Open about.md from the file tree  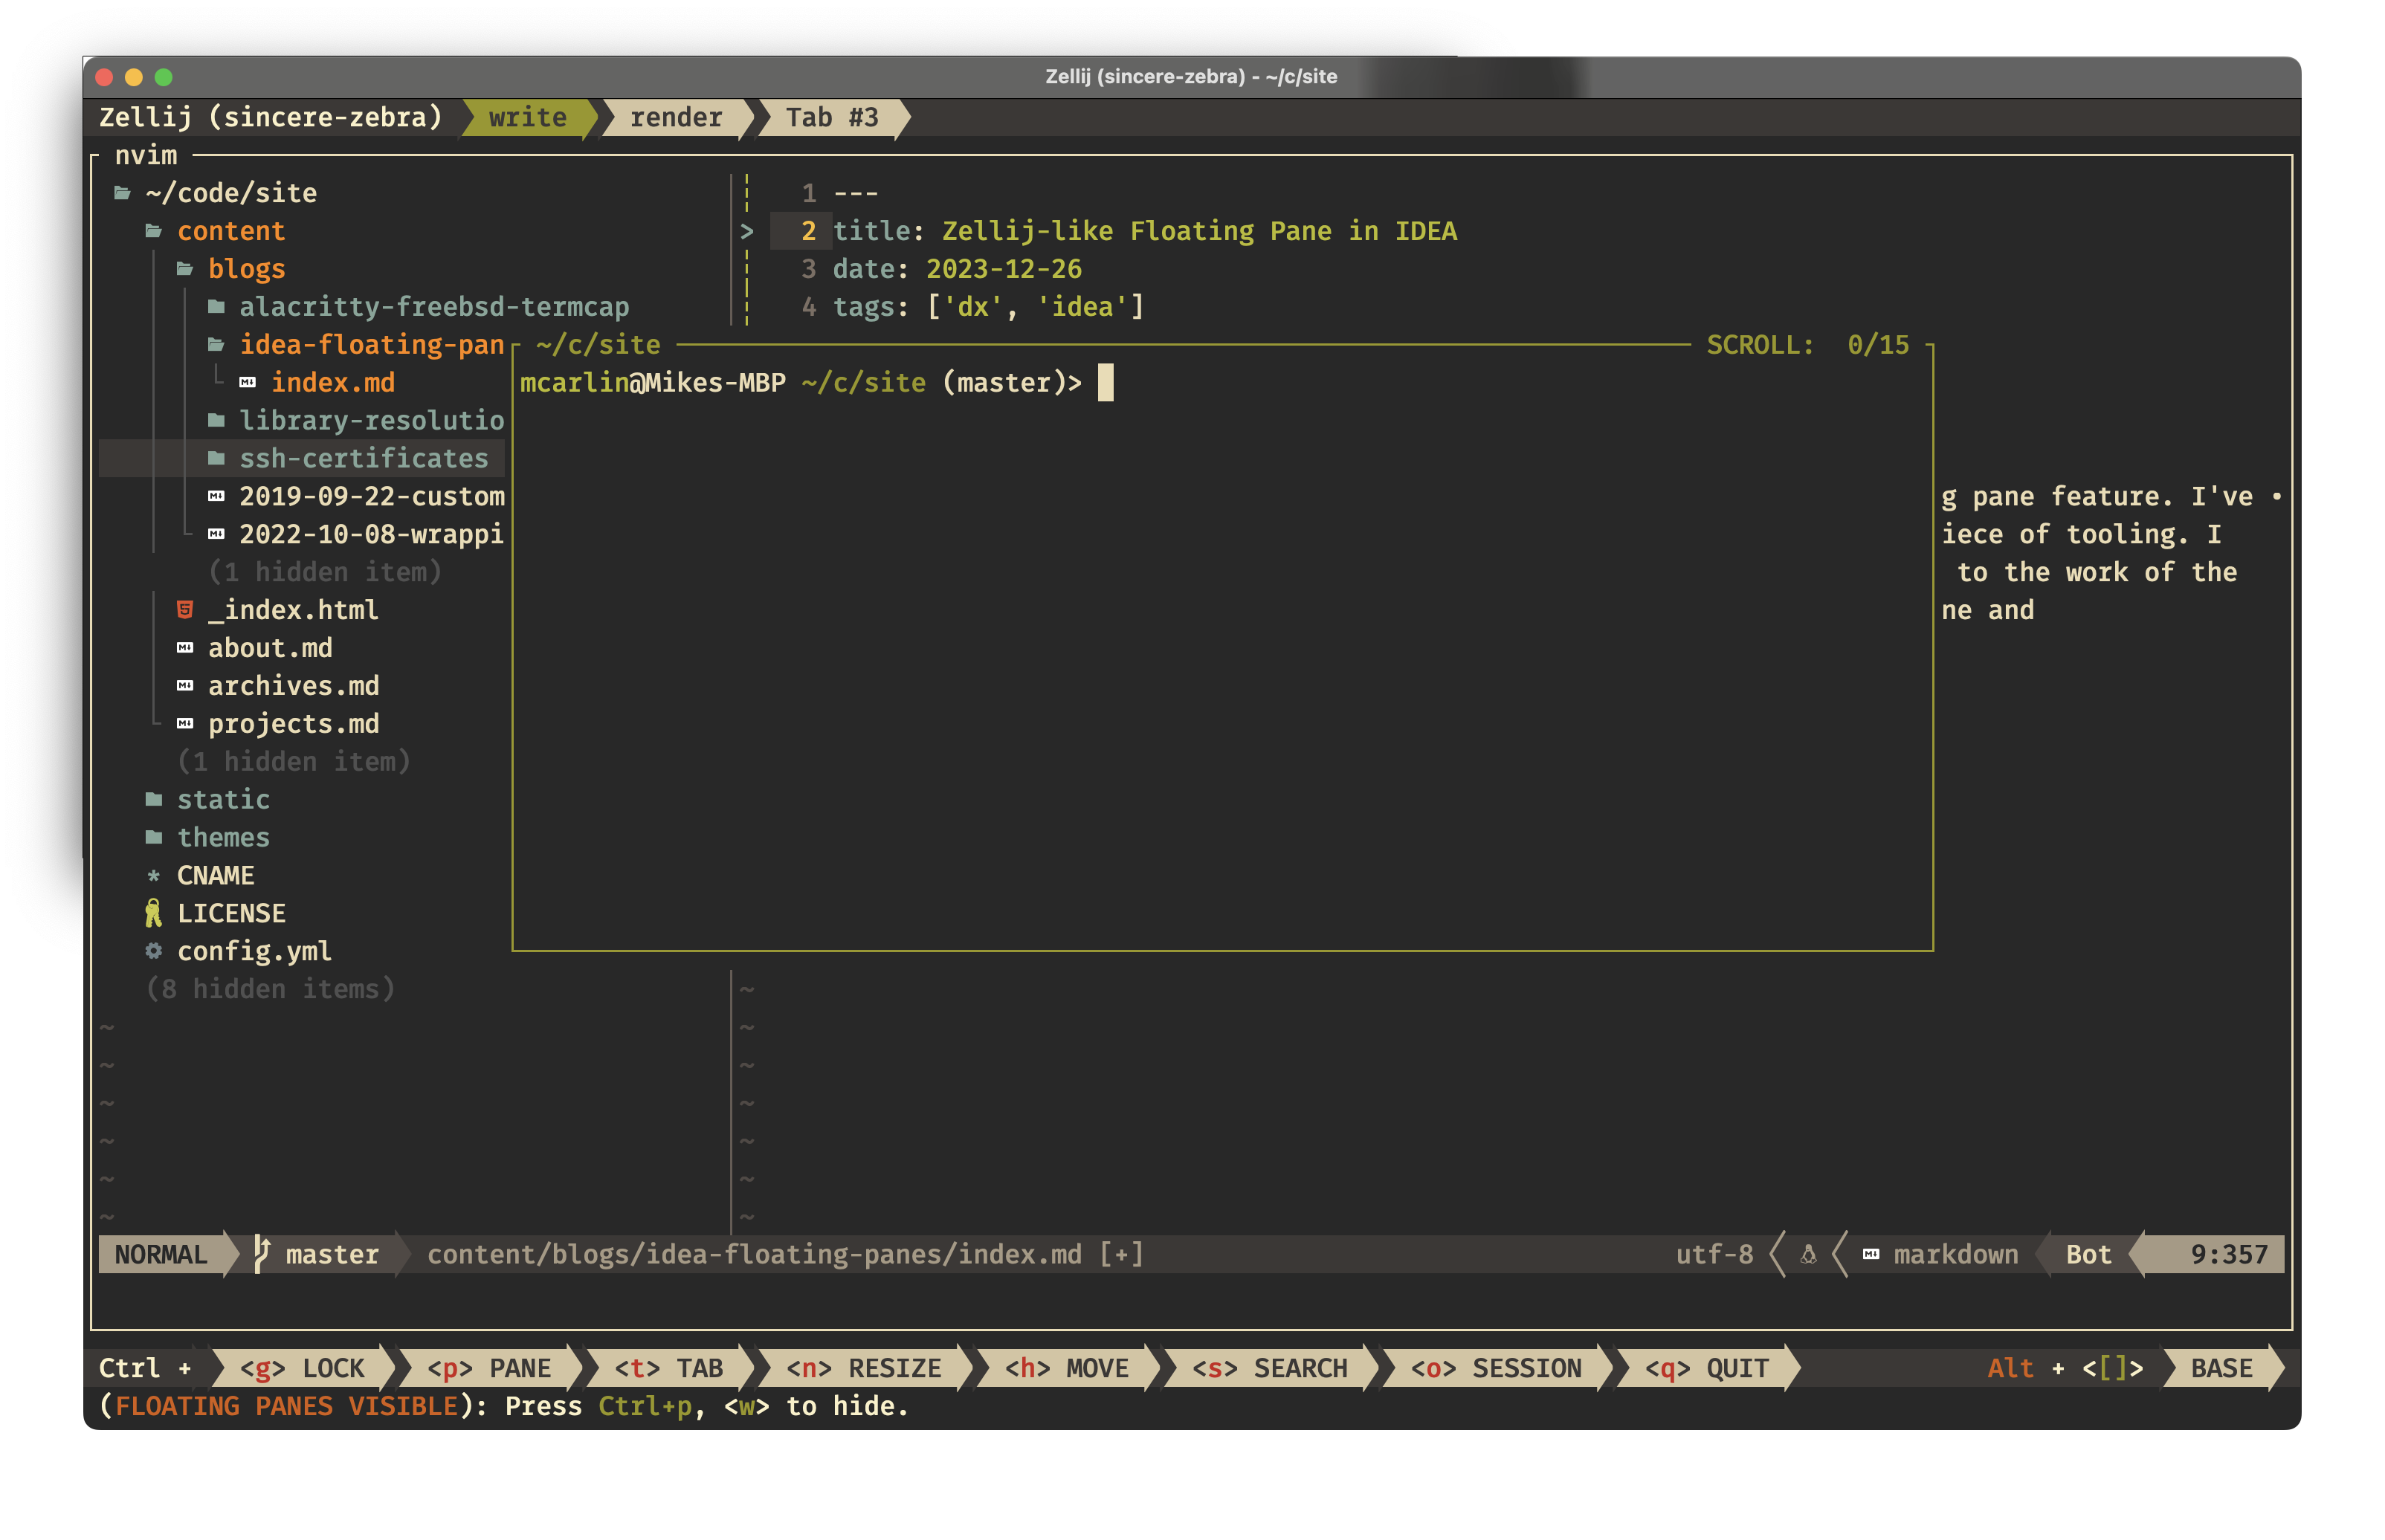270,648
